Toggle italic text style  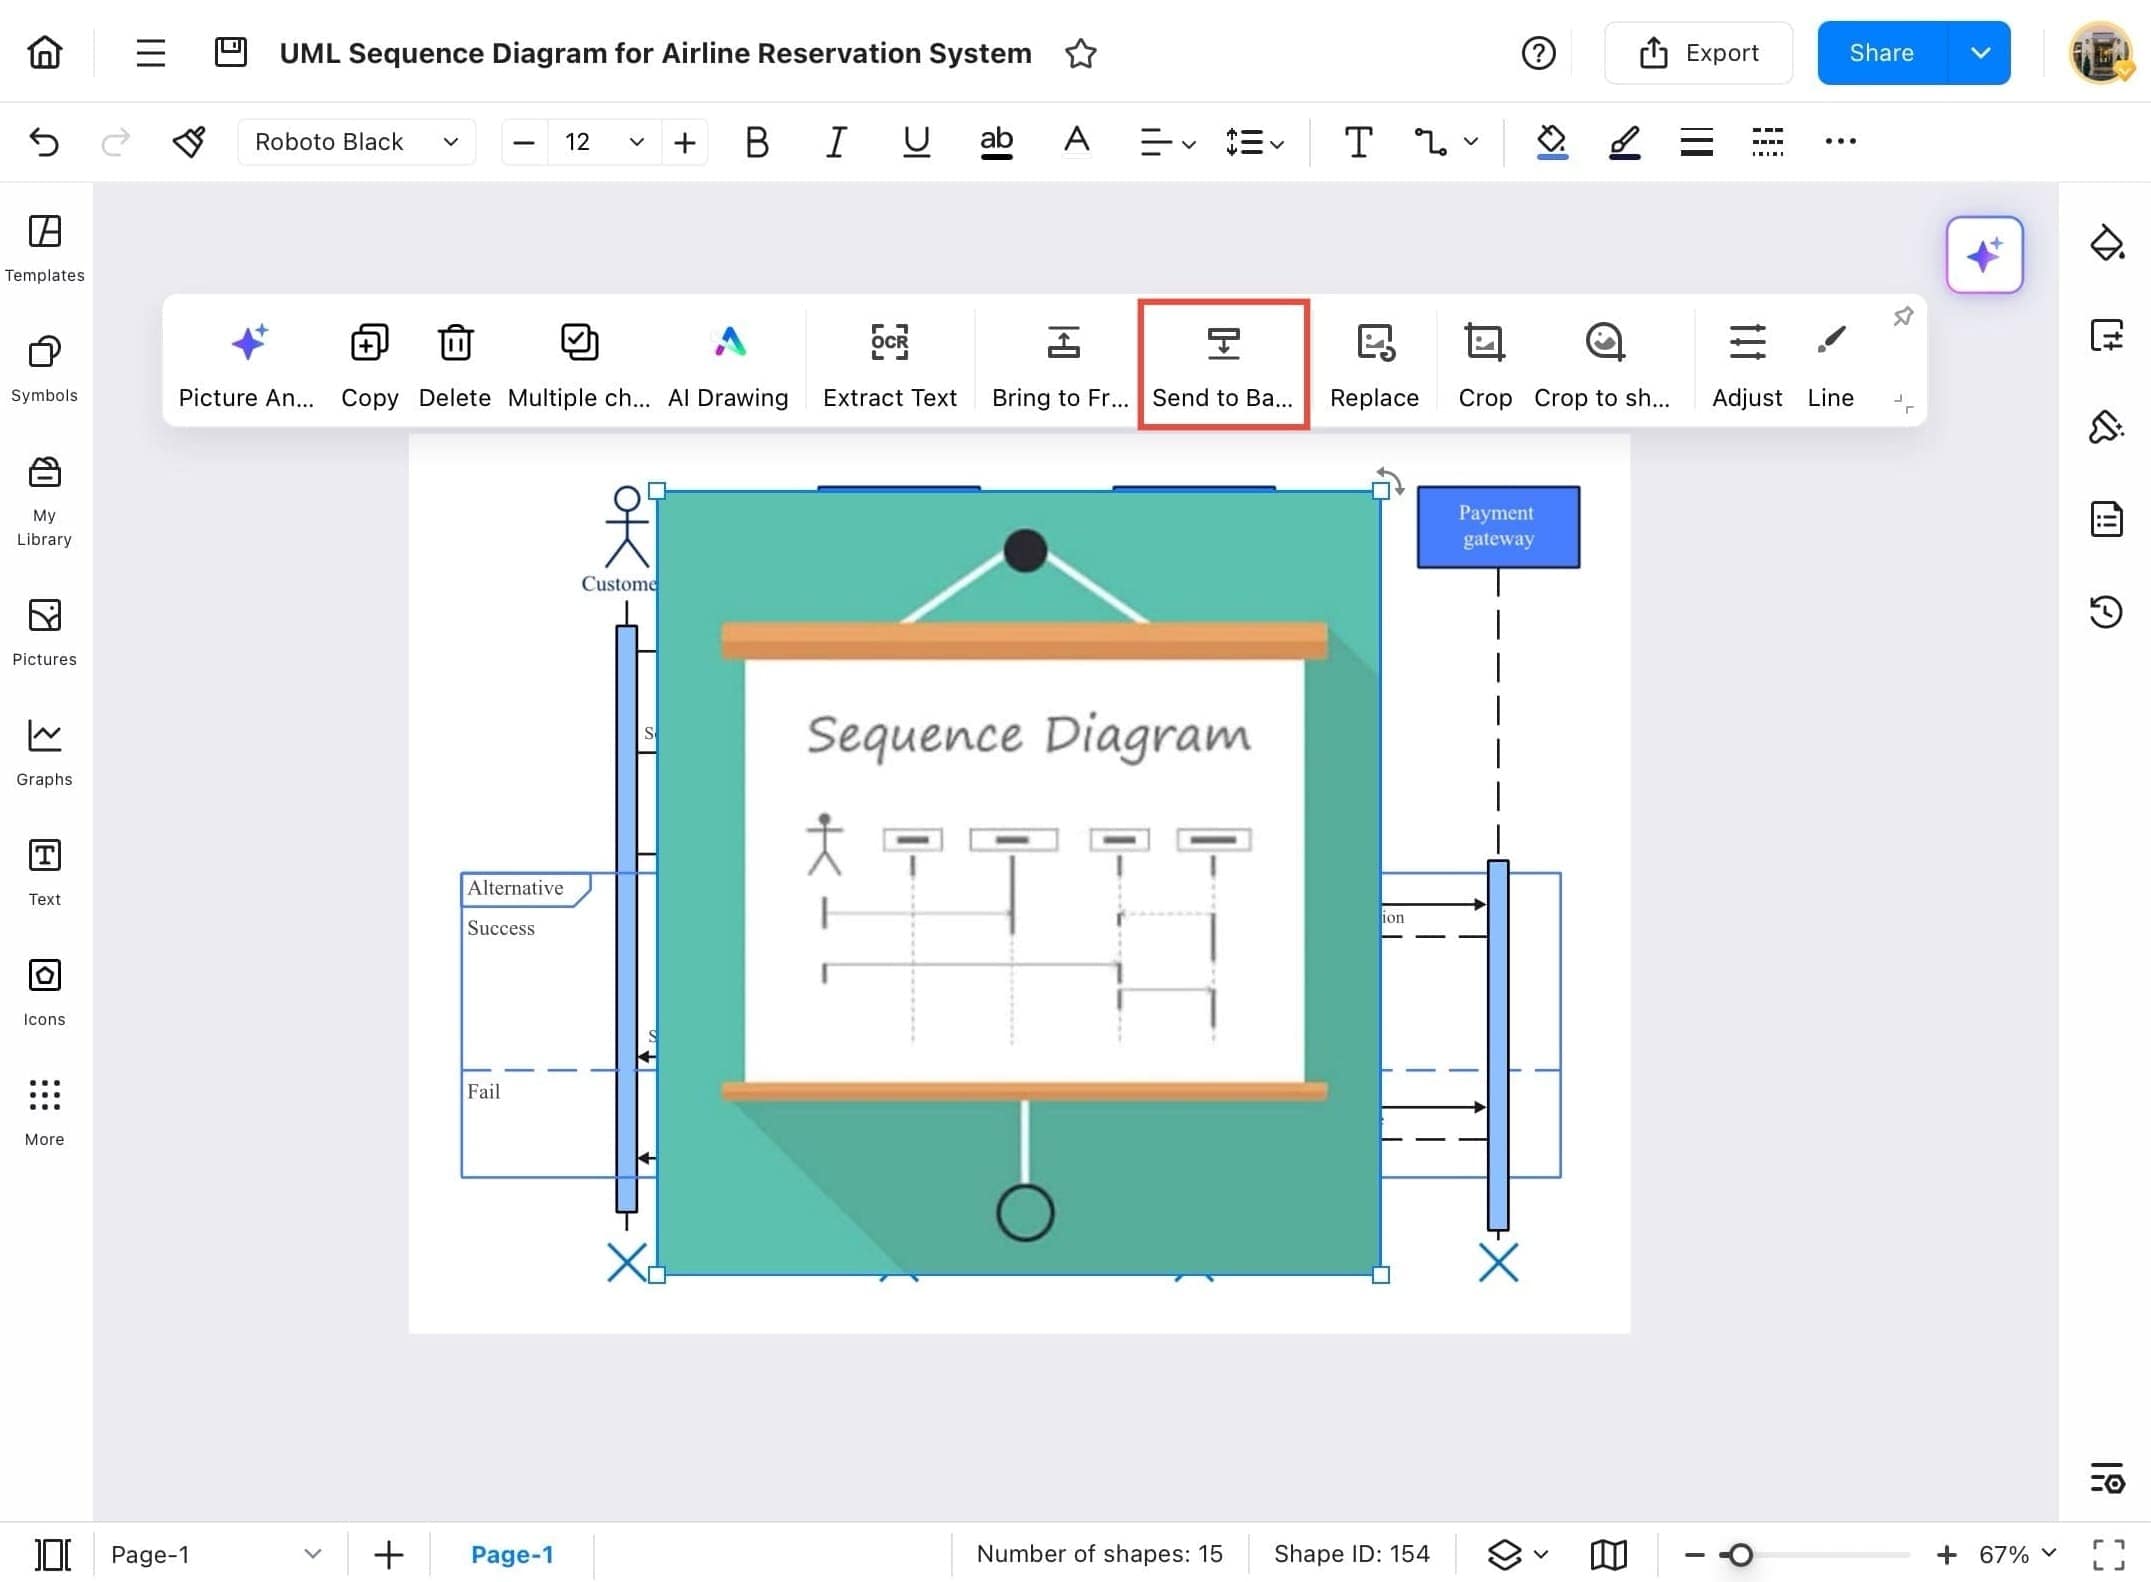pos(836,142)
